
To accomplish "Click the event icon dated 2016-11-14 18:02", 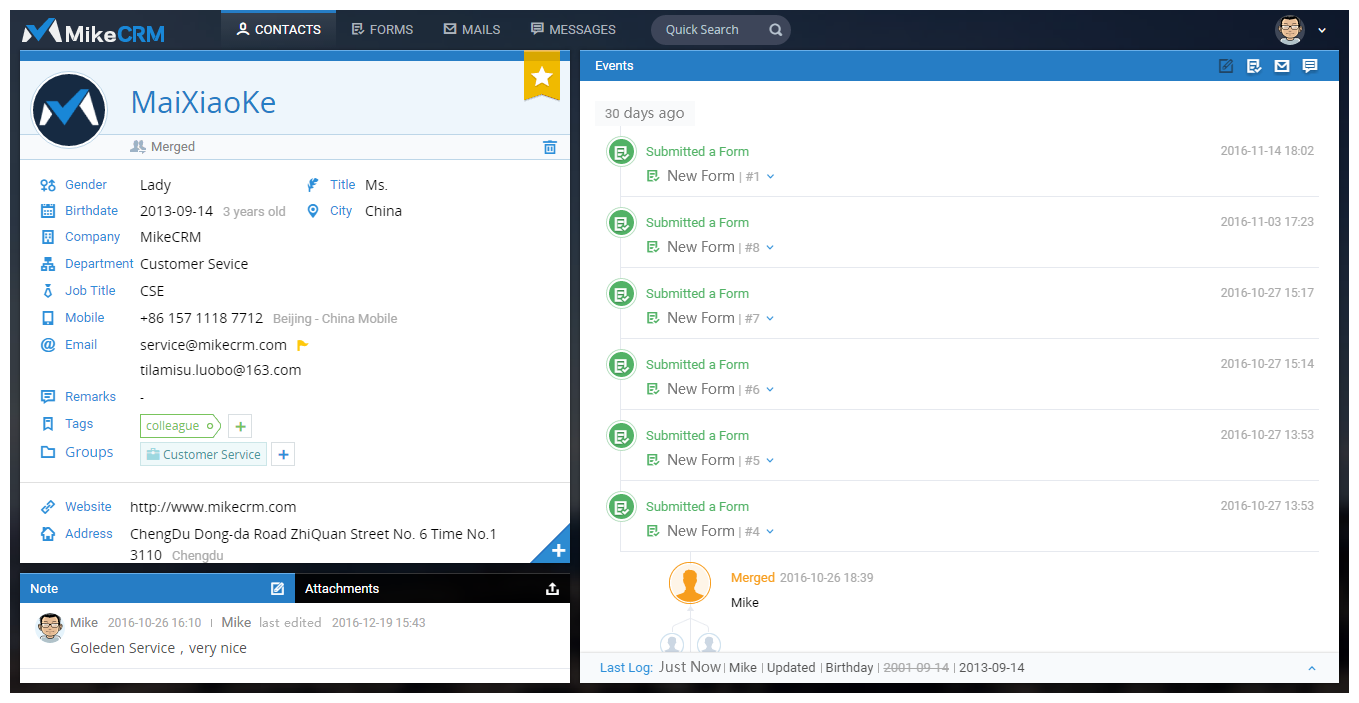I will pyautogui.click(x=622, y=152).
